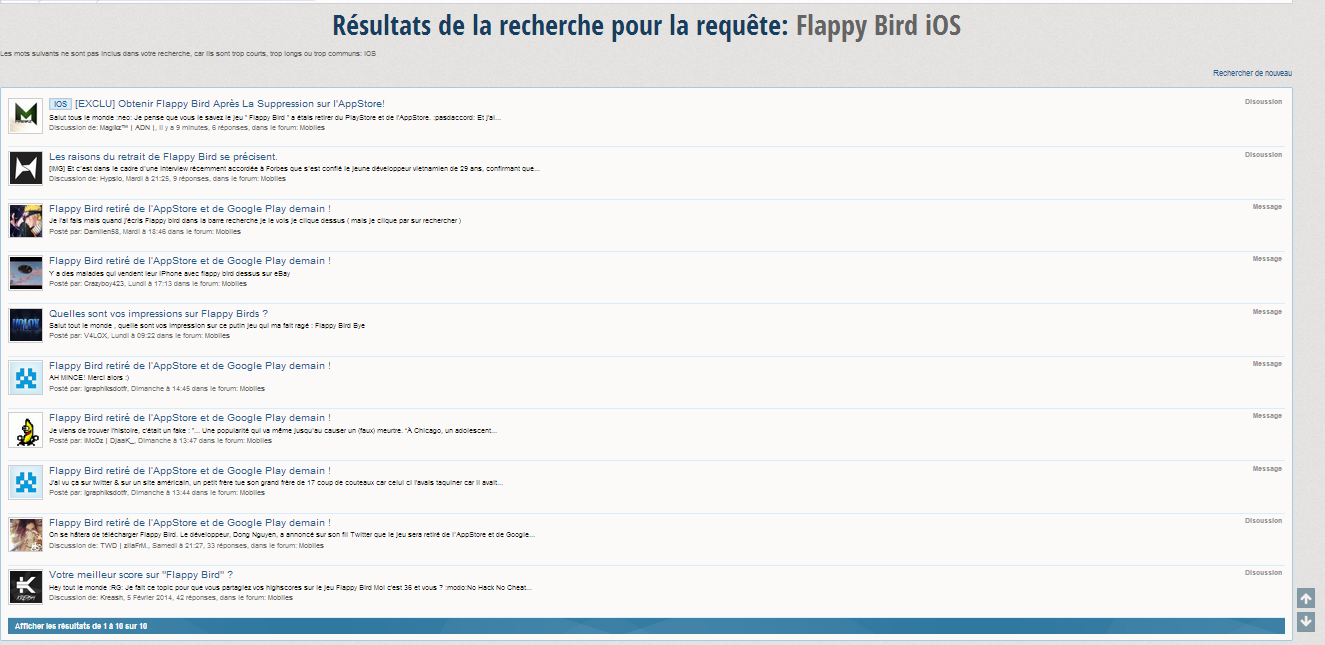Open the 'Flappy Bird retiré' title posted at 13:44
Image resolution: width=1325 pixels, height=645 pixels.
pyautogui.click(x=190, y=470)
